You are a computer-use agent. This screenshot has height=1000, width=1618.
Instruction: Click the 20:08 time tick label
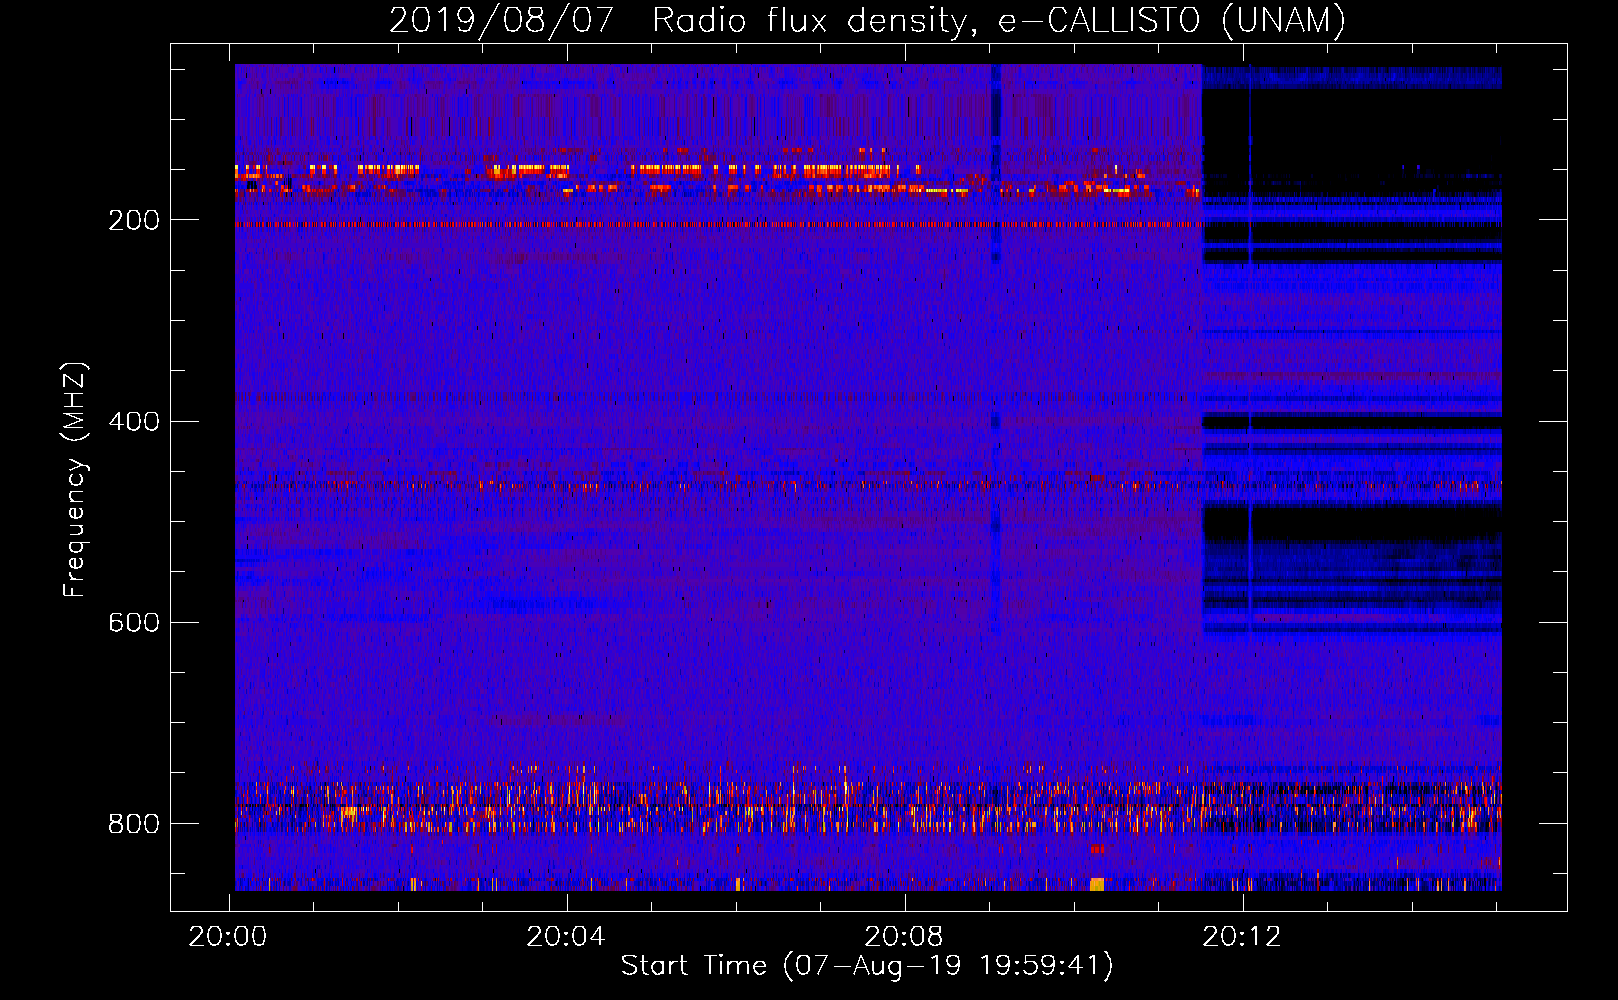pyautogui.click(x=904, y=936)
